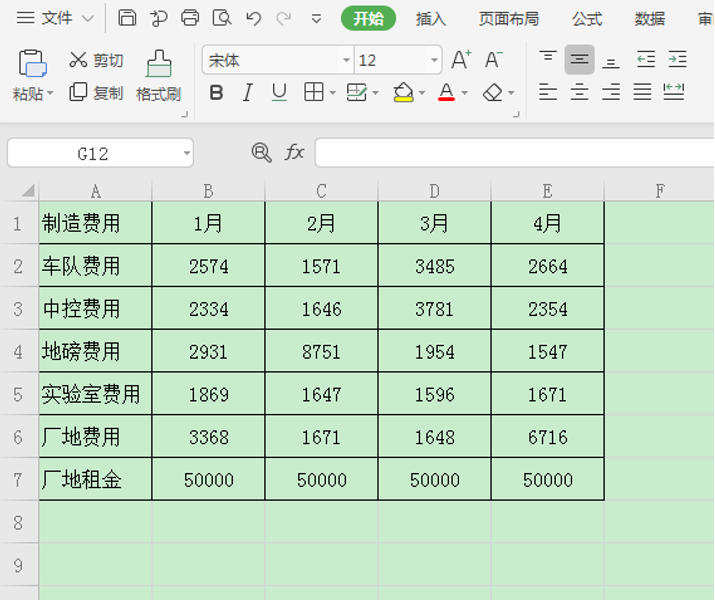Click the Save icon
This screenshot has width=715, height=600.
[x=127, y=18]
